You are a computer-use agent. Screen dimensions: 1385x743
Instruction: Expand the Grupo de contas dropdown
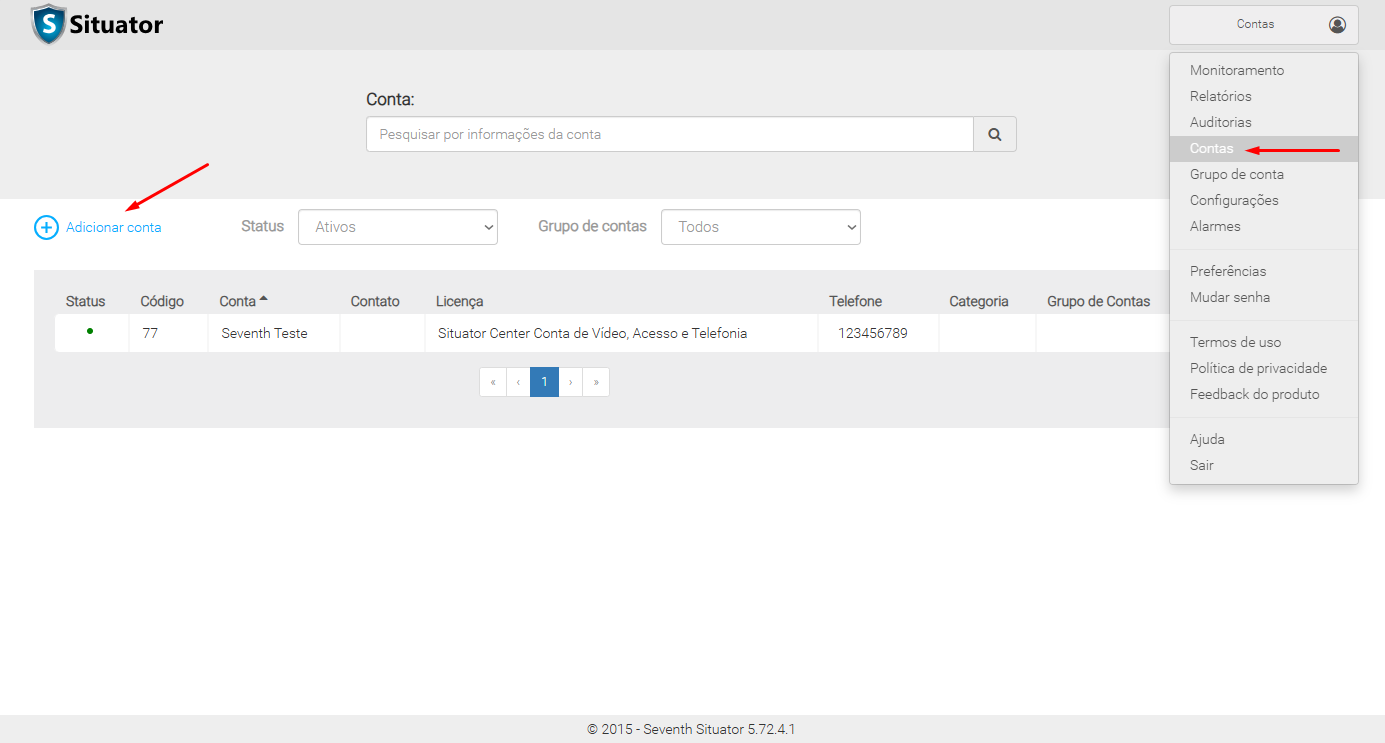[760, 227]
